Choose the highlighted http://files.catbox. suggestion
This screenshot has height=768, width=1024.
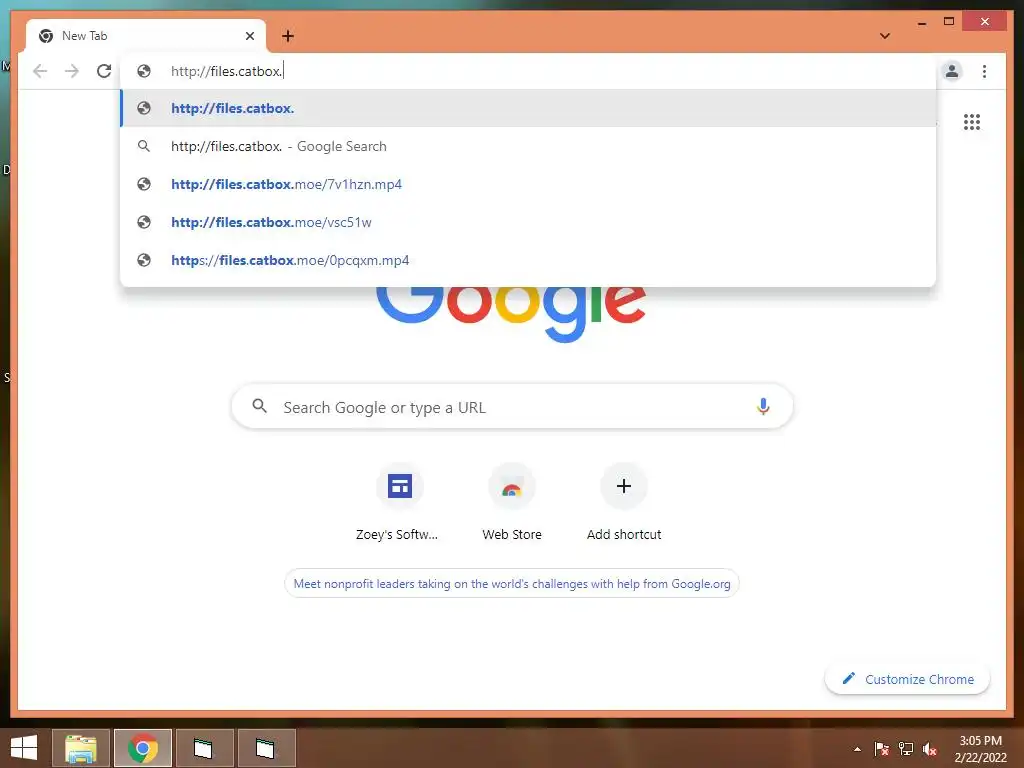coord(528,108)
